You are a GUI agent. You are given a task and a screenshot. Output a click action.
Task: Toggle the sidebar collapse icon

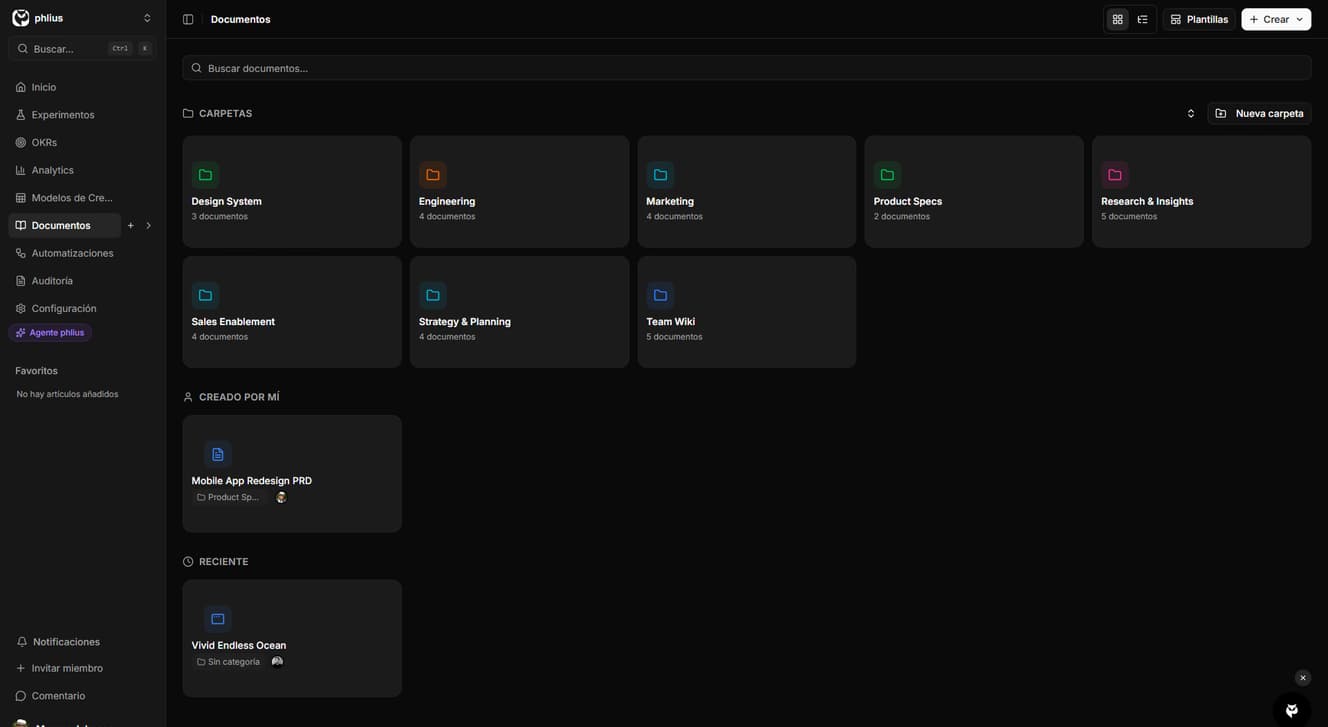coord(188,19)
